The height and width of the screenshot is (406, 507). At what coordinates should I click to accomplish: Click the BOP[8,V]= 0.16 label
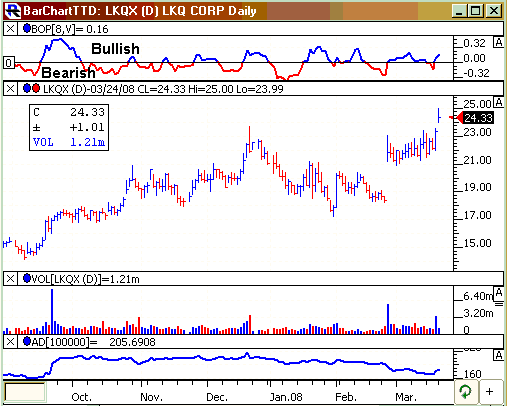pyautogui.click(x=70, y=29)
